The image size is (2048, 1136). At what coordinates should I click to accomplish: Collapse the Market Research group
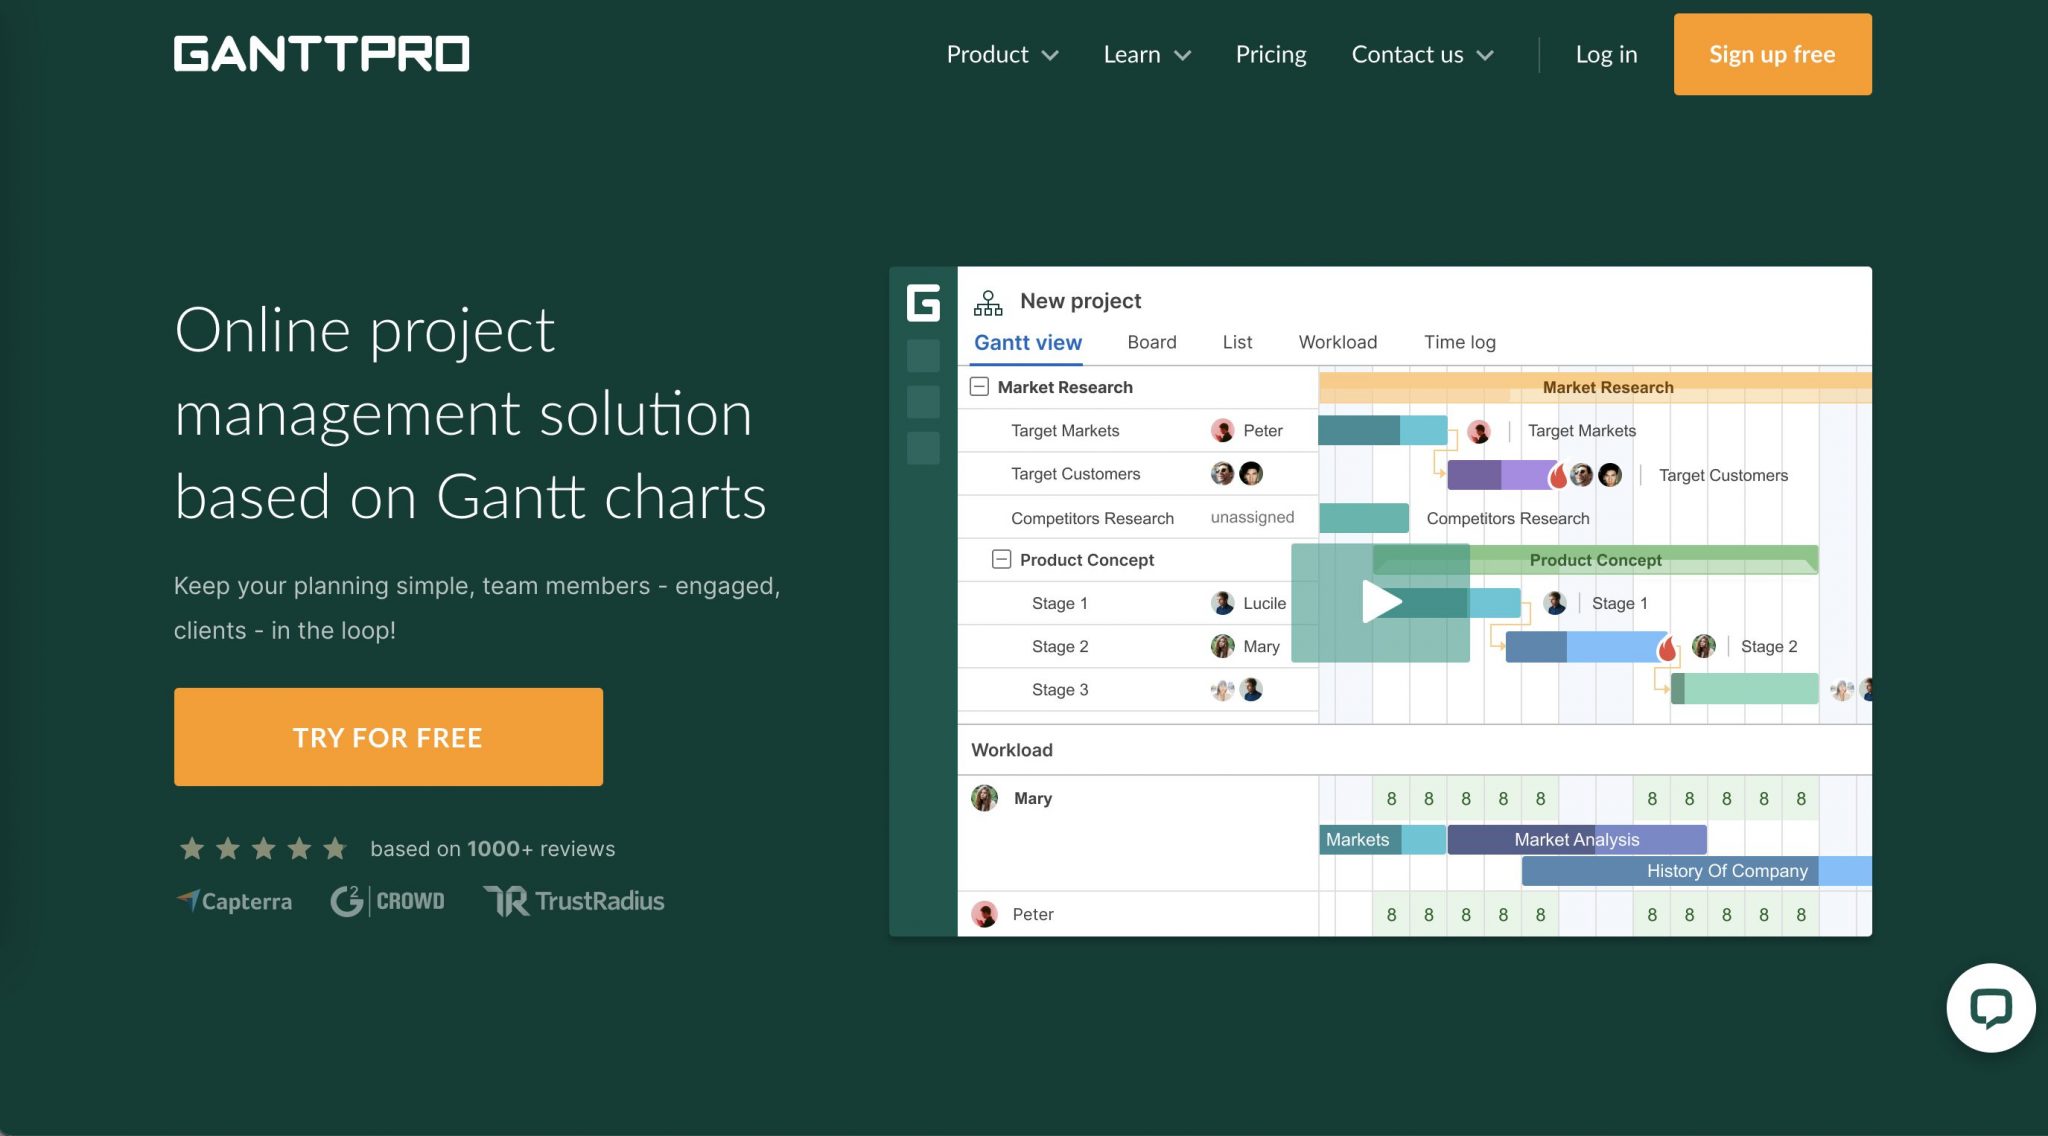click(x=979, y=387)
